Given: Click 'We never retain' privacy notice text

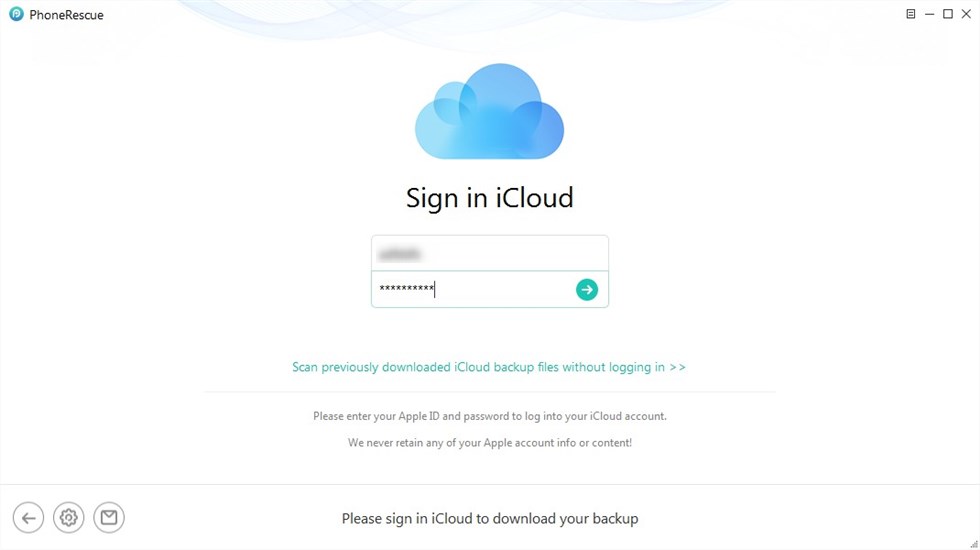Looking at the screenshot, I should tap(489, 442).
